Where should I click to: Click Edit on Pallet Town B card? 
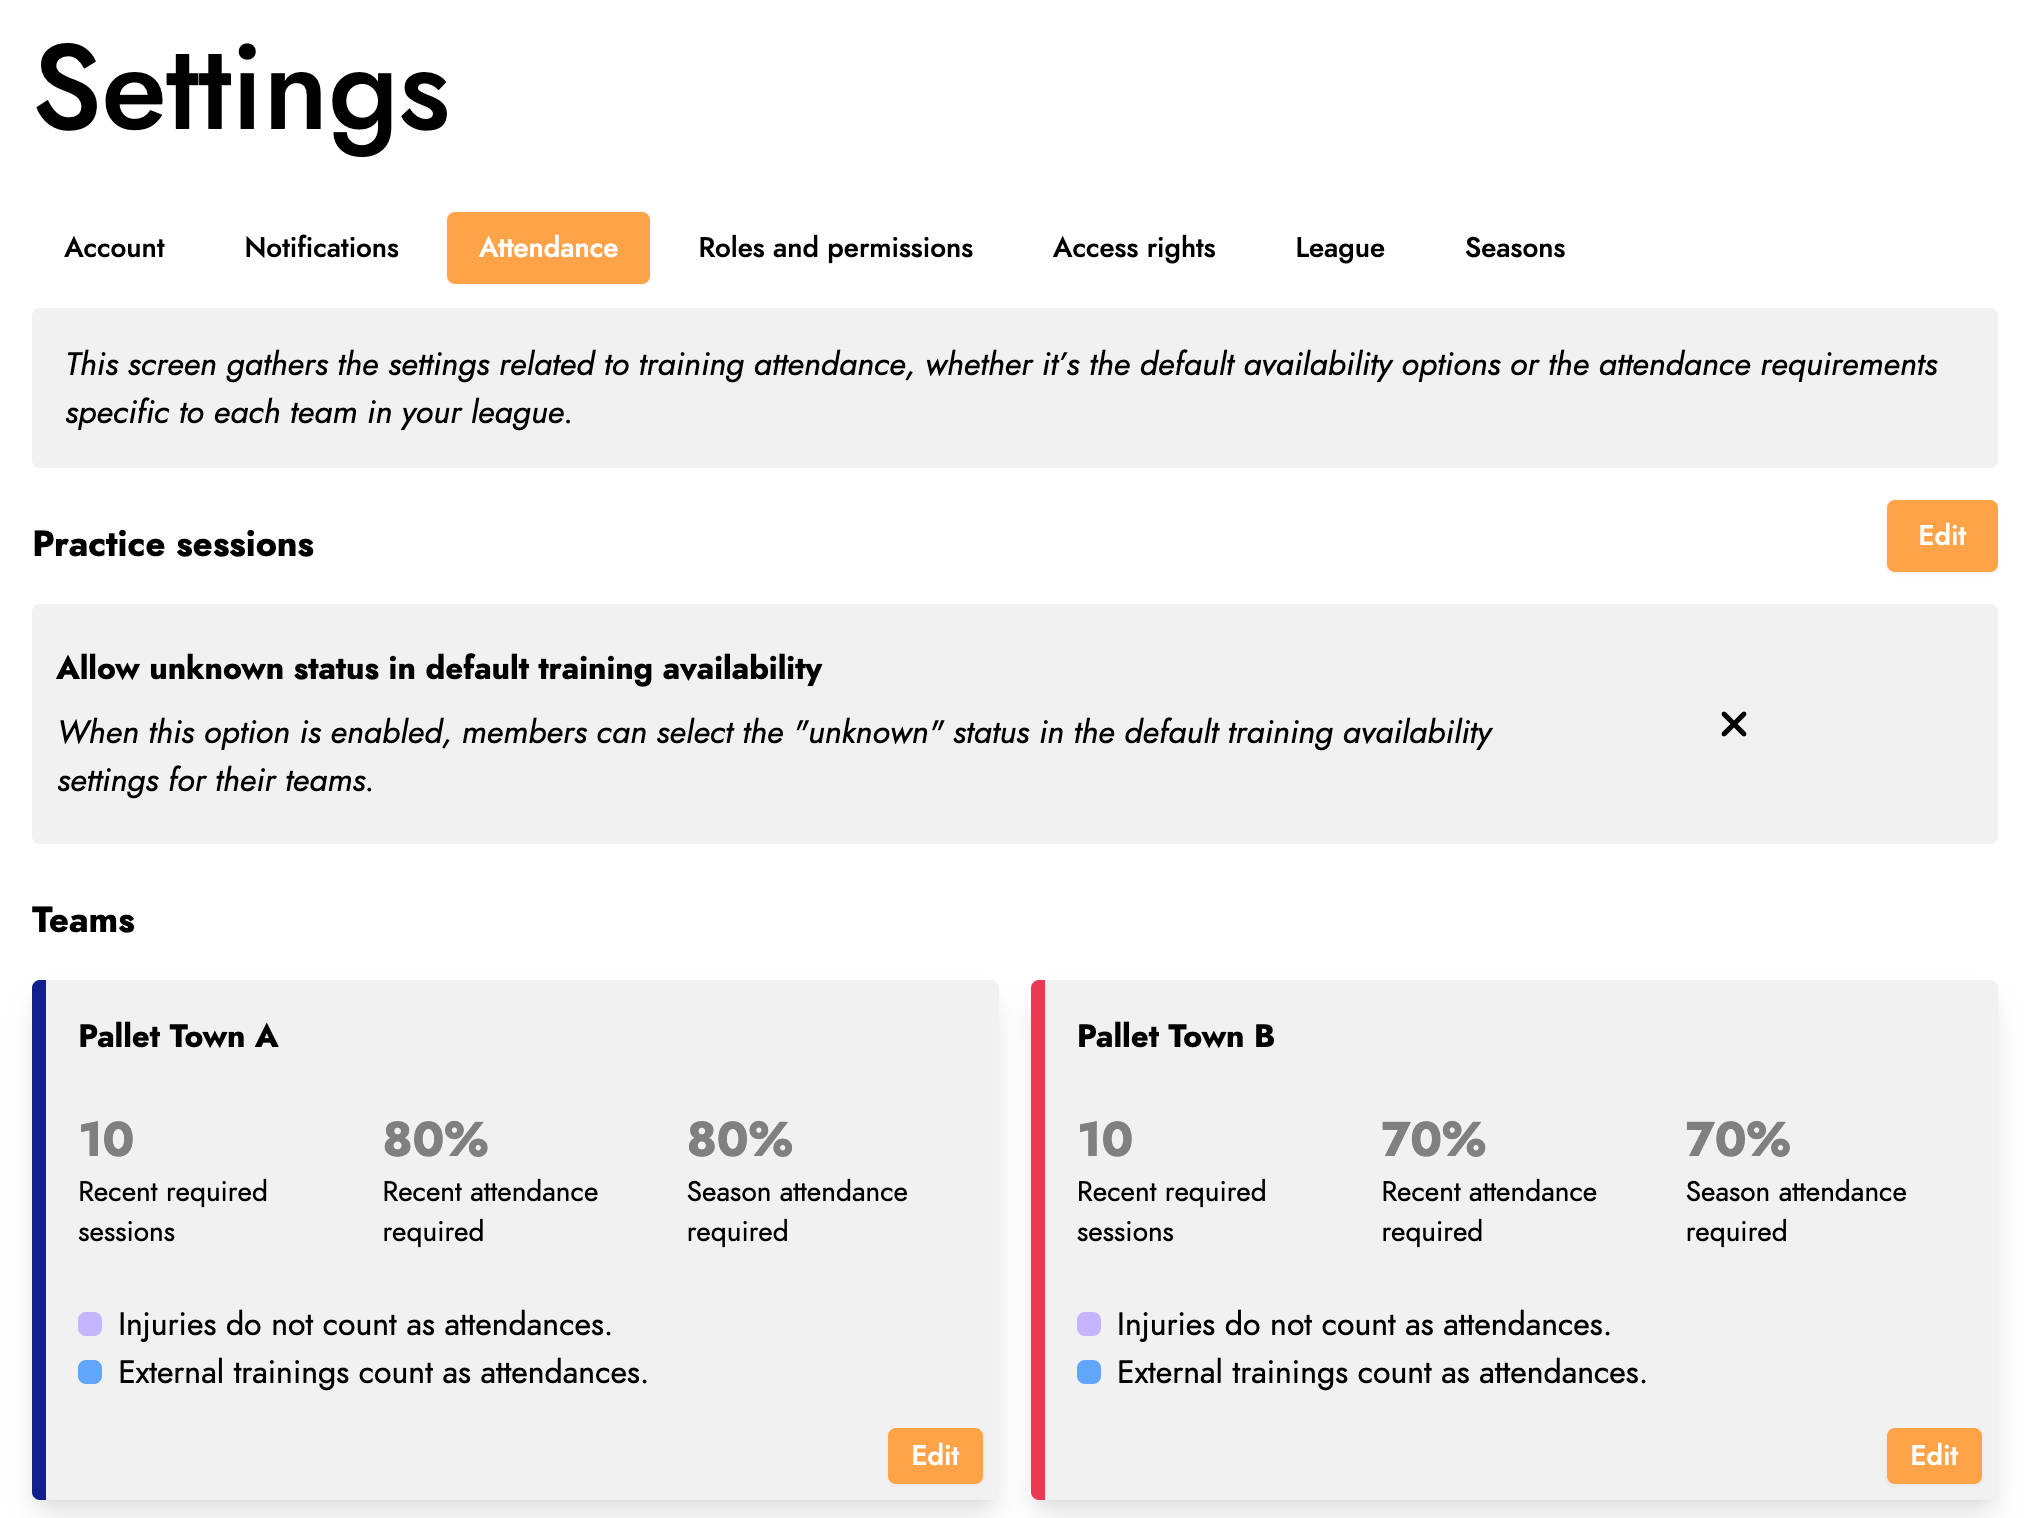coord(1933,1455)
